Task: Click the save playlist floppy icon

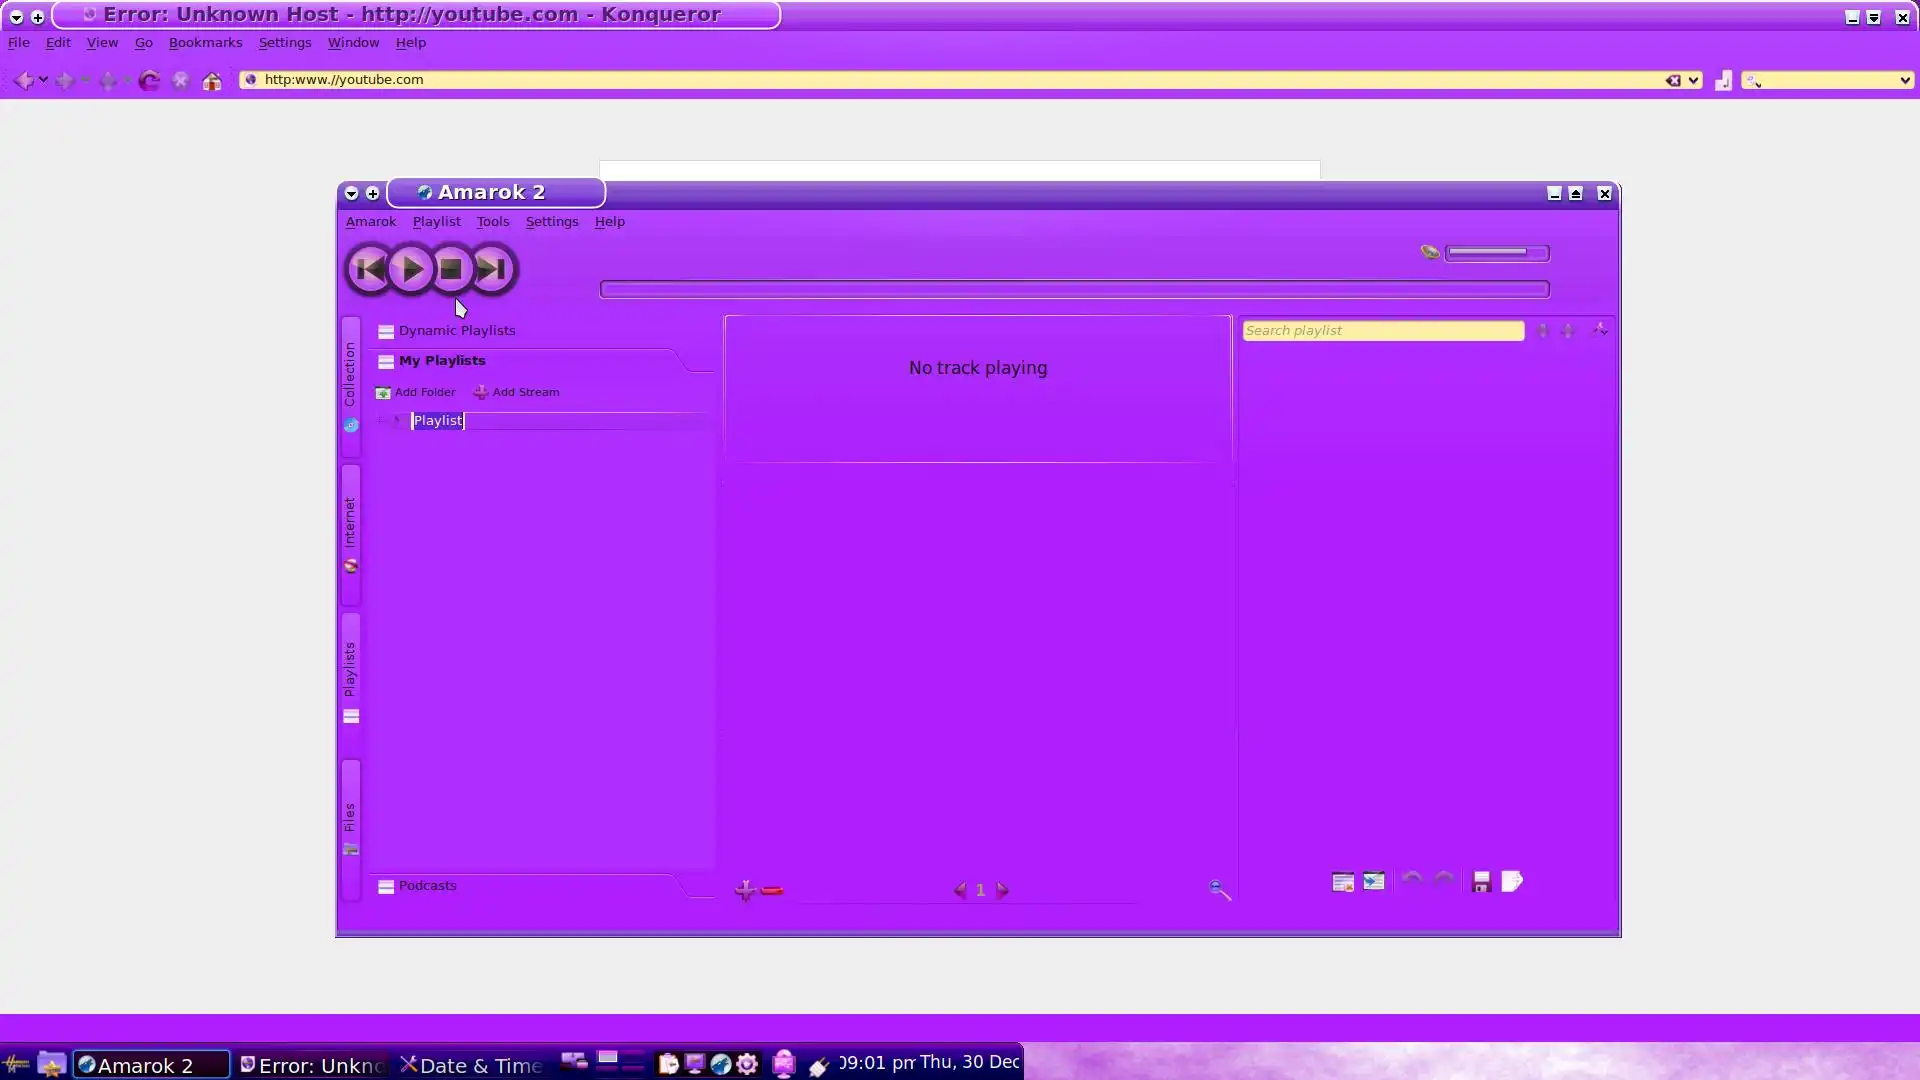Action: click(1481, 882)
